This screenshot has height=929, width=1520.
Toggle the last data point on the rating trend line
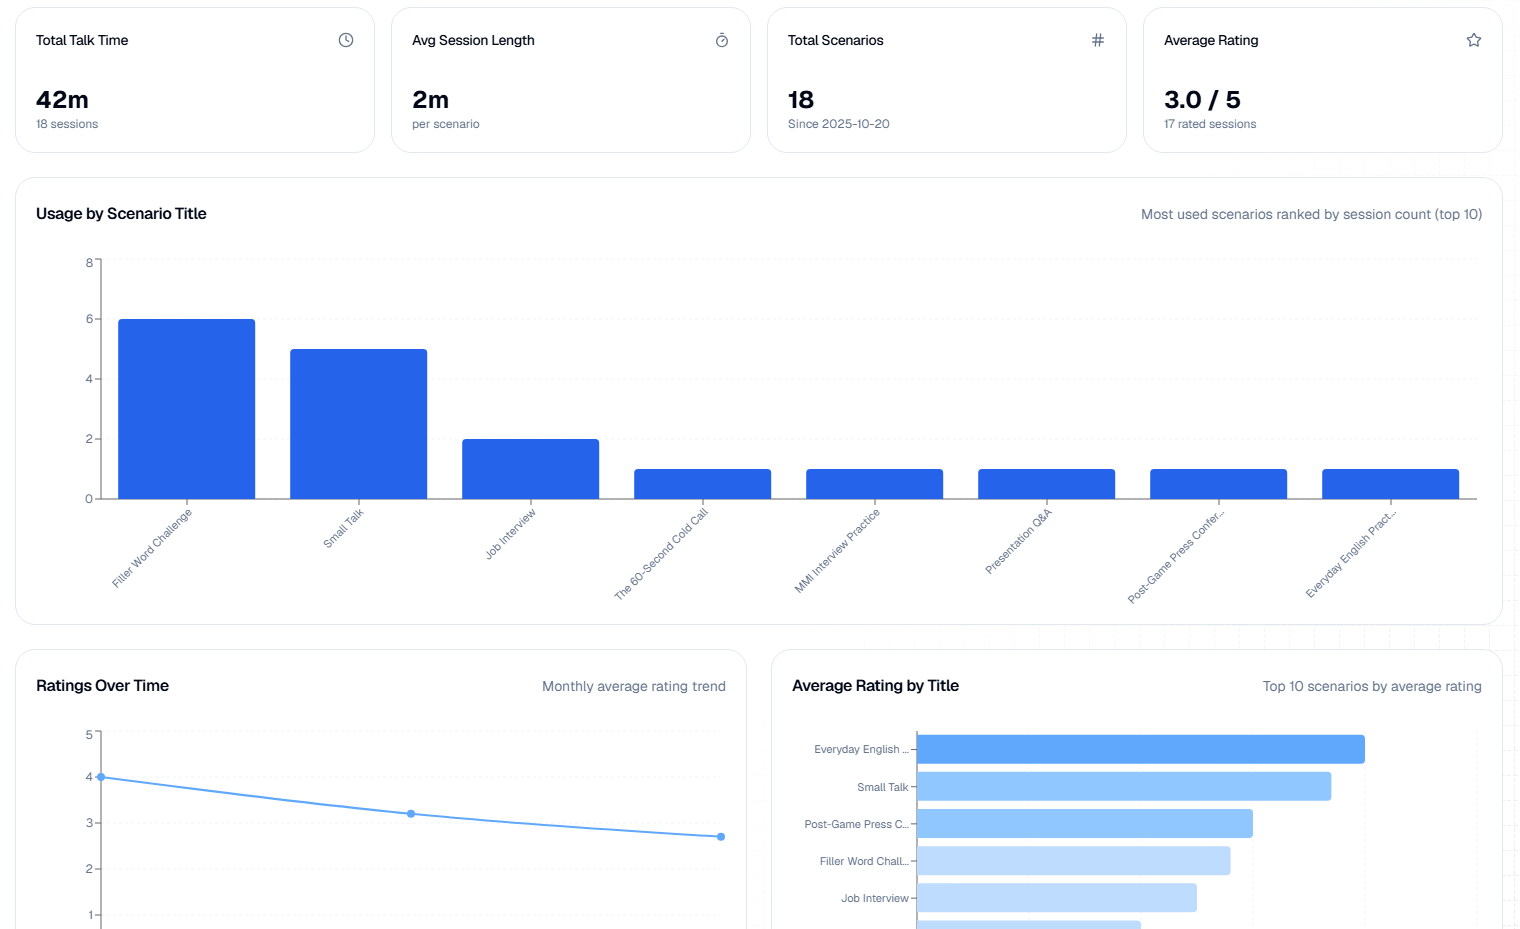(720, 836)
